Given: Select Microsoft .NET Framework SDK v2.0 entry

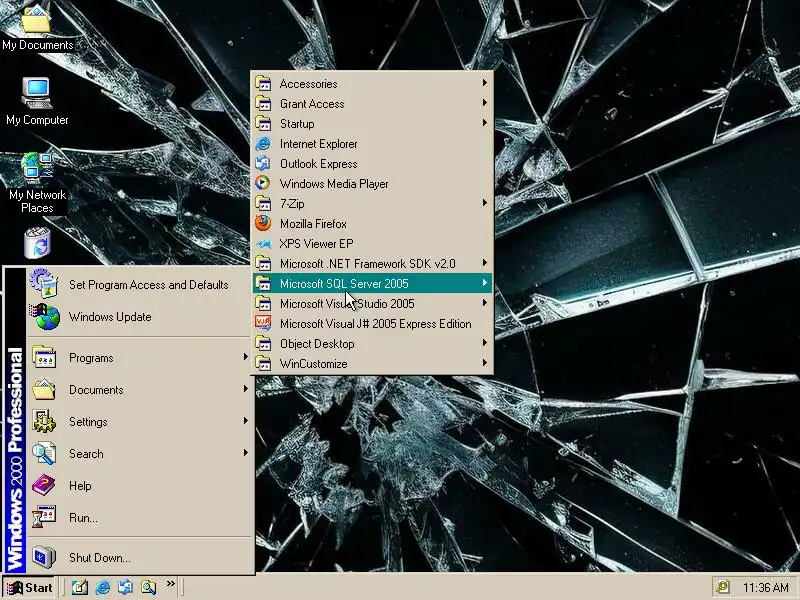Looking at the screenshot, I should pos(372,264).
